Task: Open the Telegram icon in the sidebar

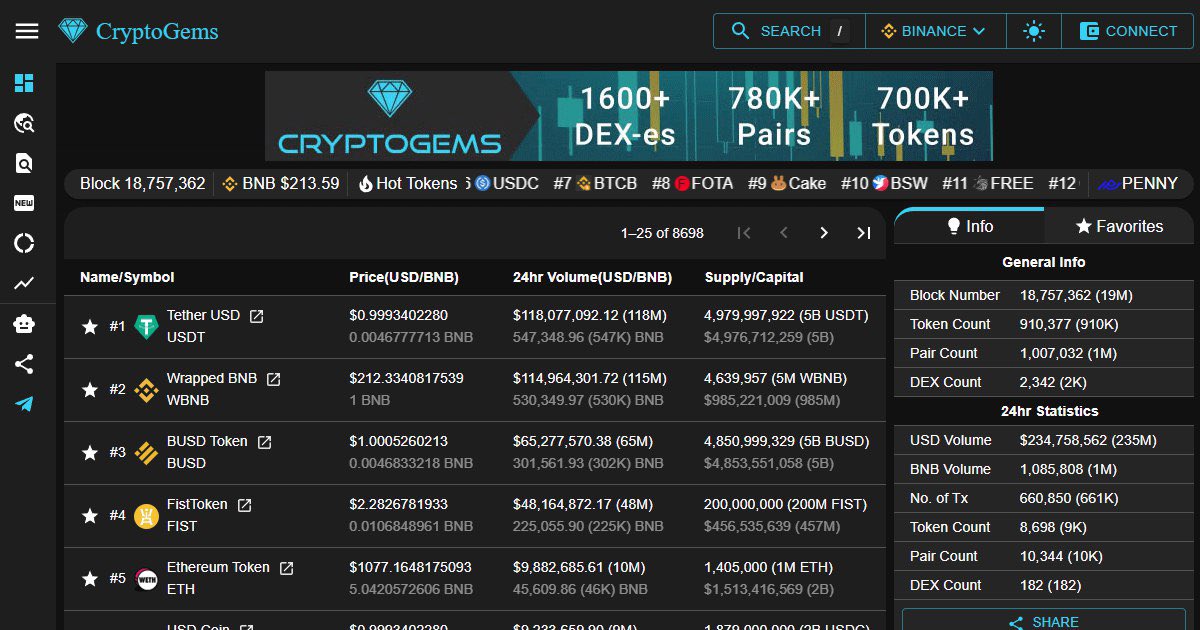Action: [x=26, y=403]
